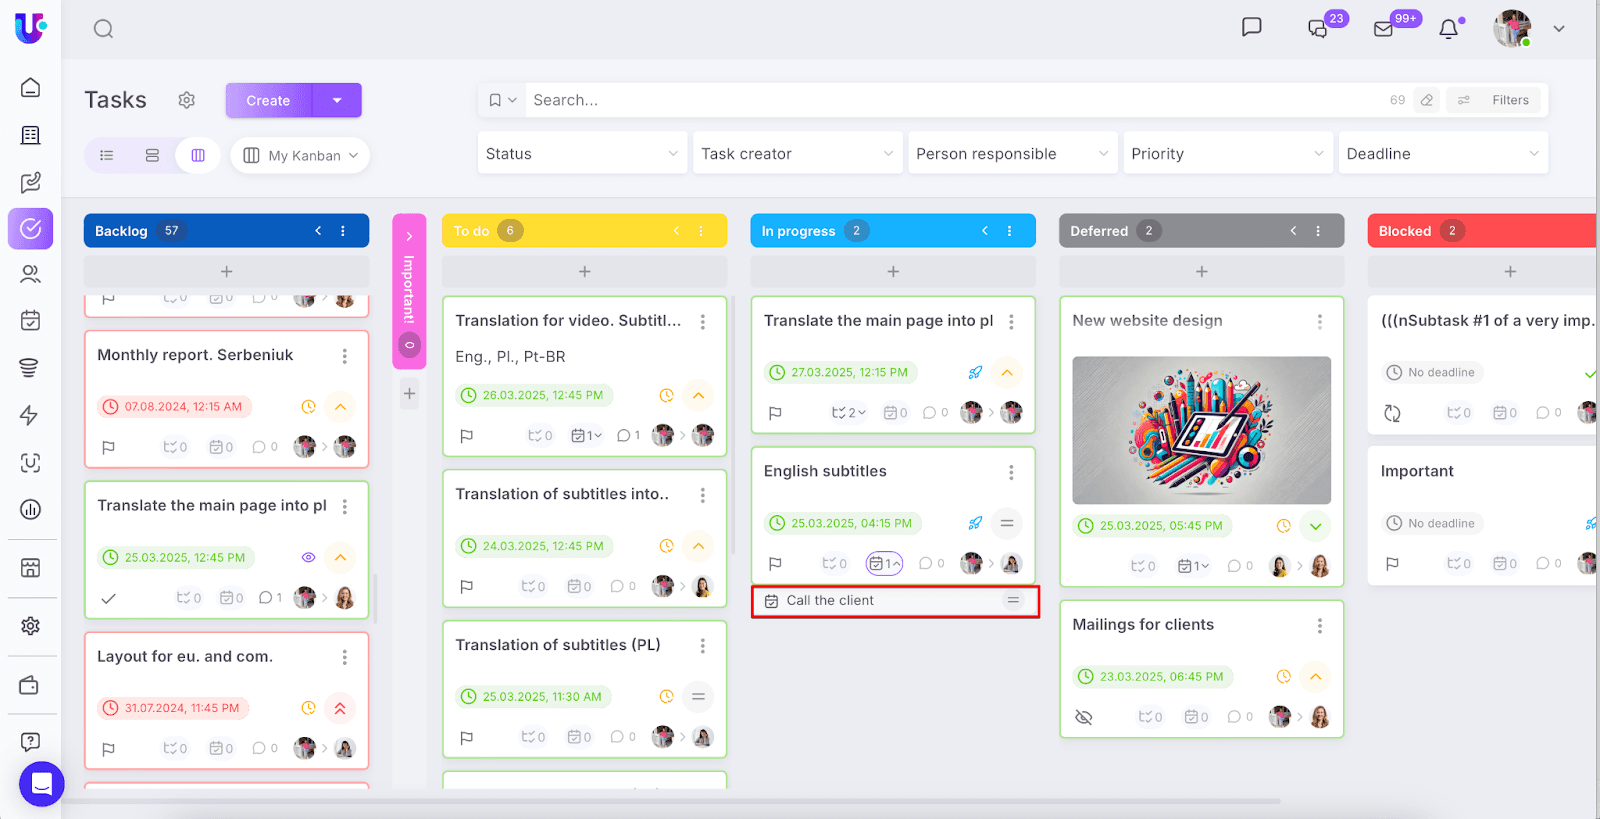Open the Backlog column options menu
This screenshot has height=819, width=1600.
[343, 231]
